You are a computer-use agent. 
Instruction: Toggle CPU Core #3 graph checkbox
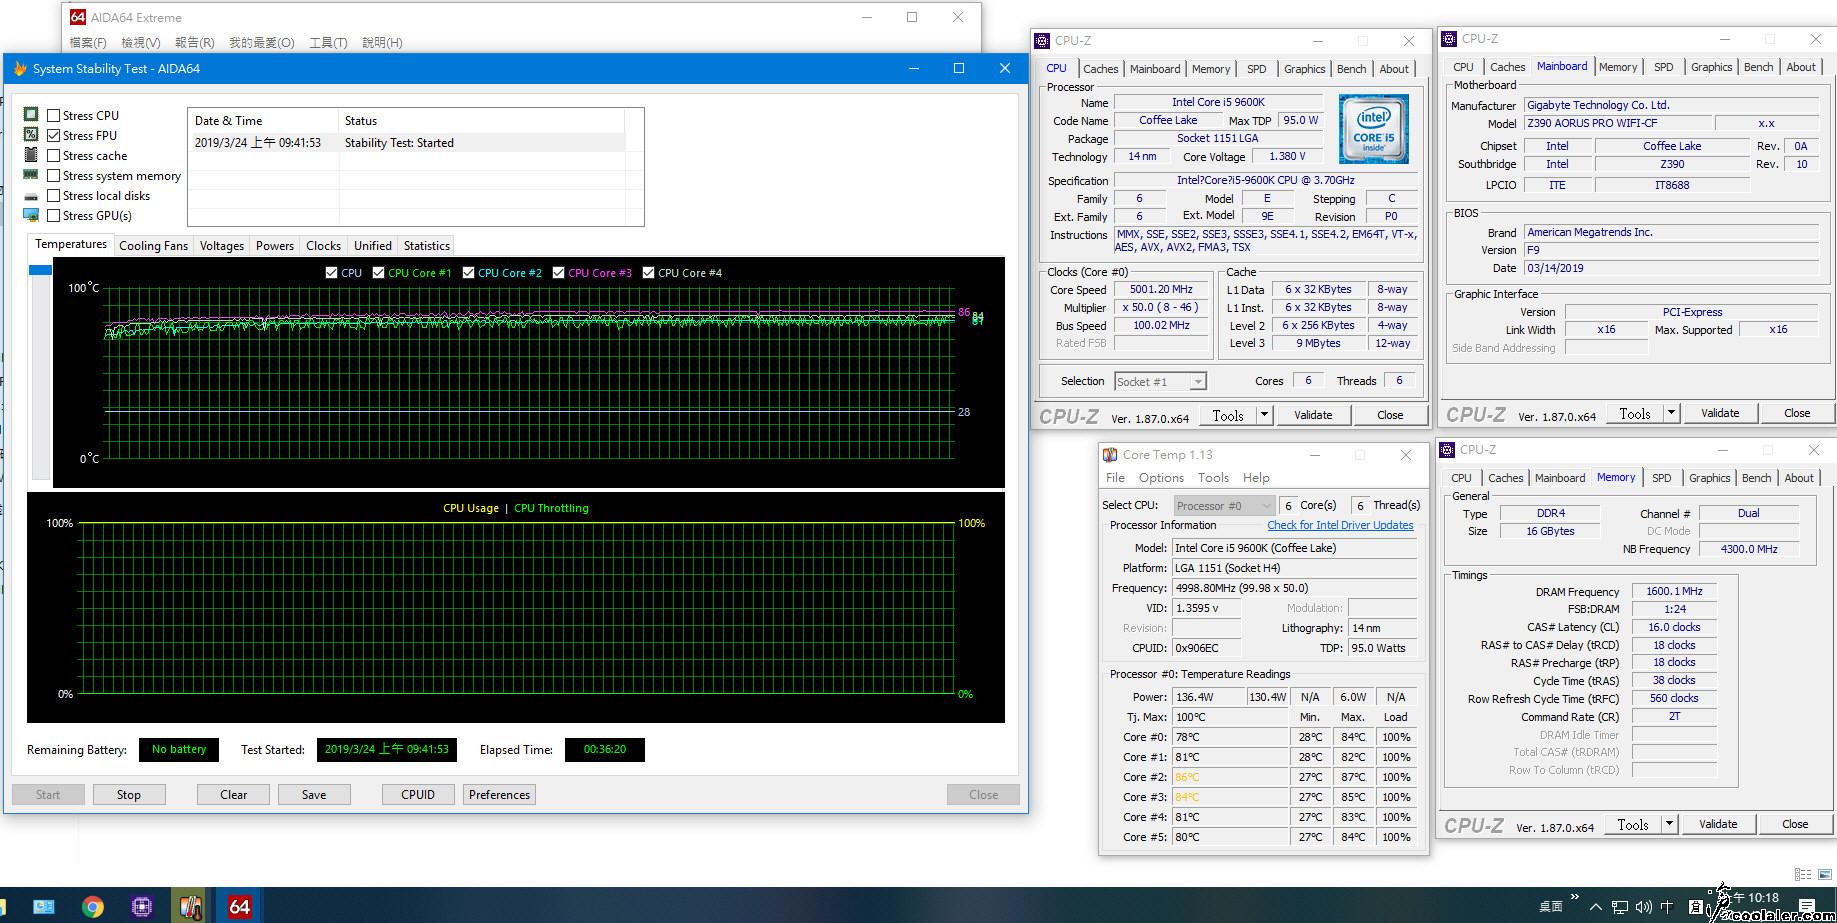tap(558, 273)
